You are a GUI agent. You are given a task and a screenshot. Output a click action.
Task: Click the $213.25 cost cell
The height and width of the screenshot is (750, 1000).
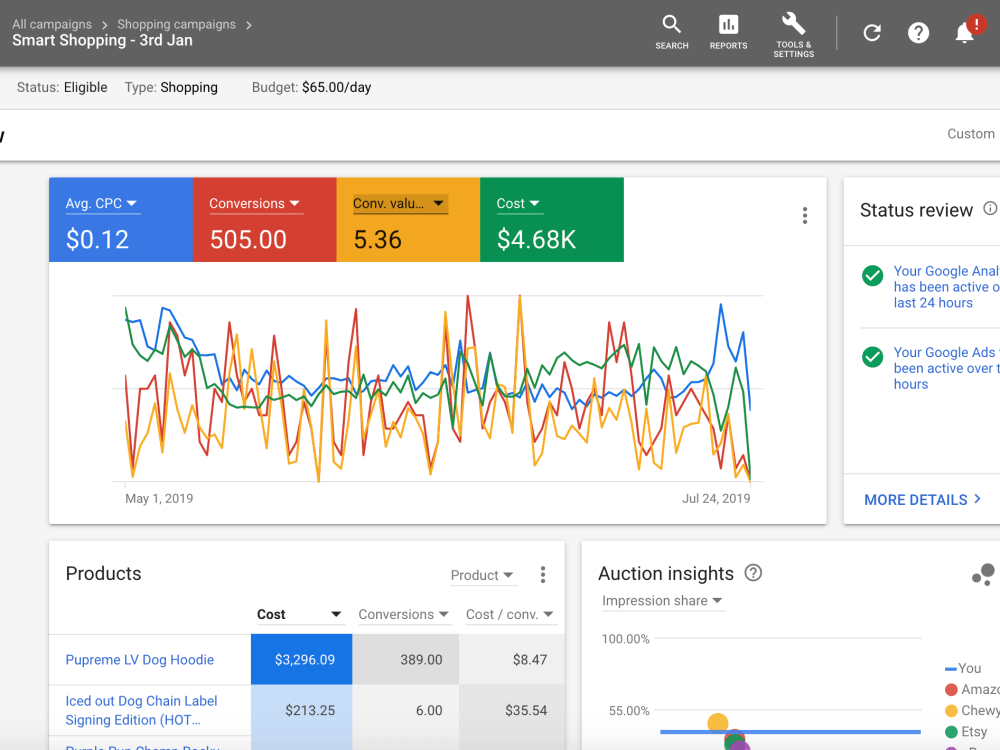tap(302, 710)
